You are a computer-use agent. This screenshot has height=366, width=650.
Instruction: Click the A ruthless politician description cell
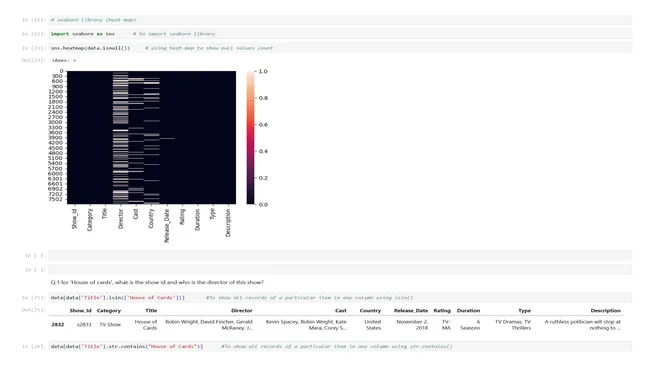tap(583, 325)
